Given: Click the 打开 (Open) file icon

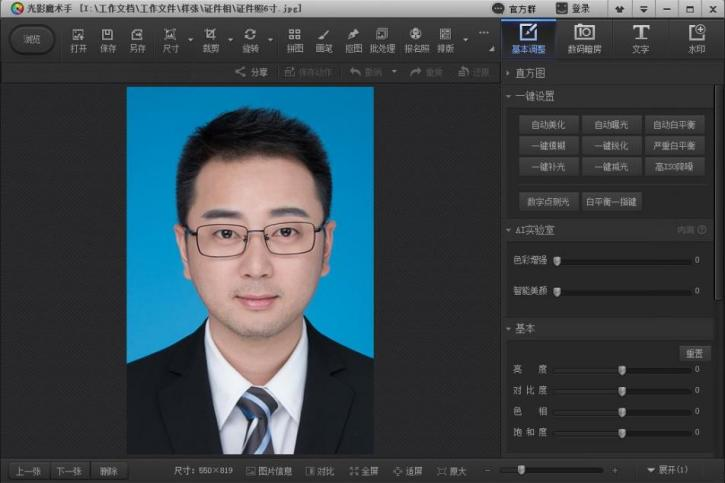Looking at the screenshot, I should point(79,40).
